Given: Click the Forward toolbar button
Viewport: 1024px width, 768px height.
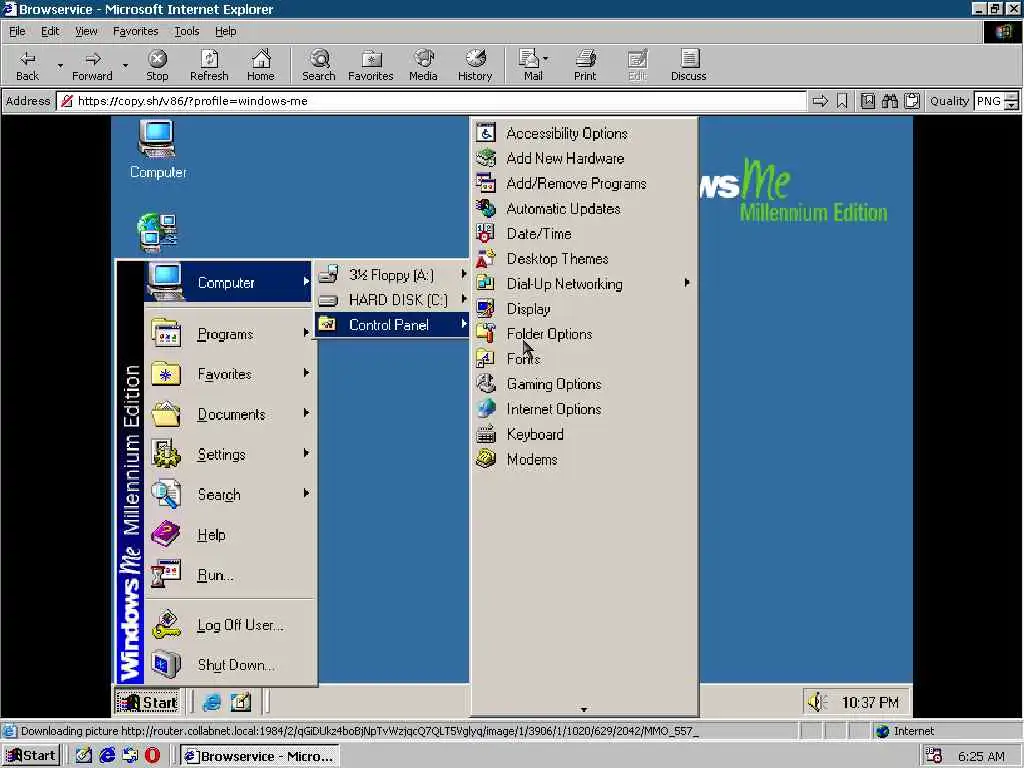Looking at the screenshot, I should pos(92,65).
